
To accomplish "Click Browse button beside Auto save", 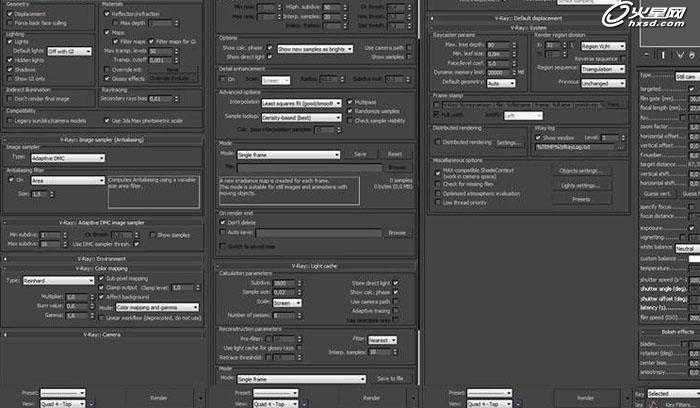I will pos(397,233).
